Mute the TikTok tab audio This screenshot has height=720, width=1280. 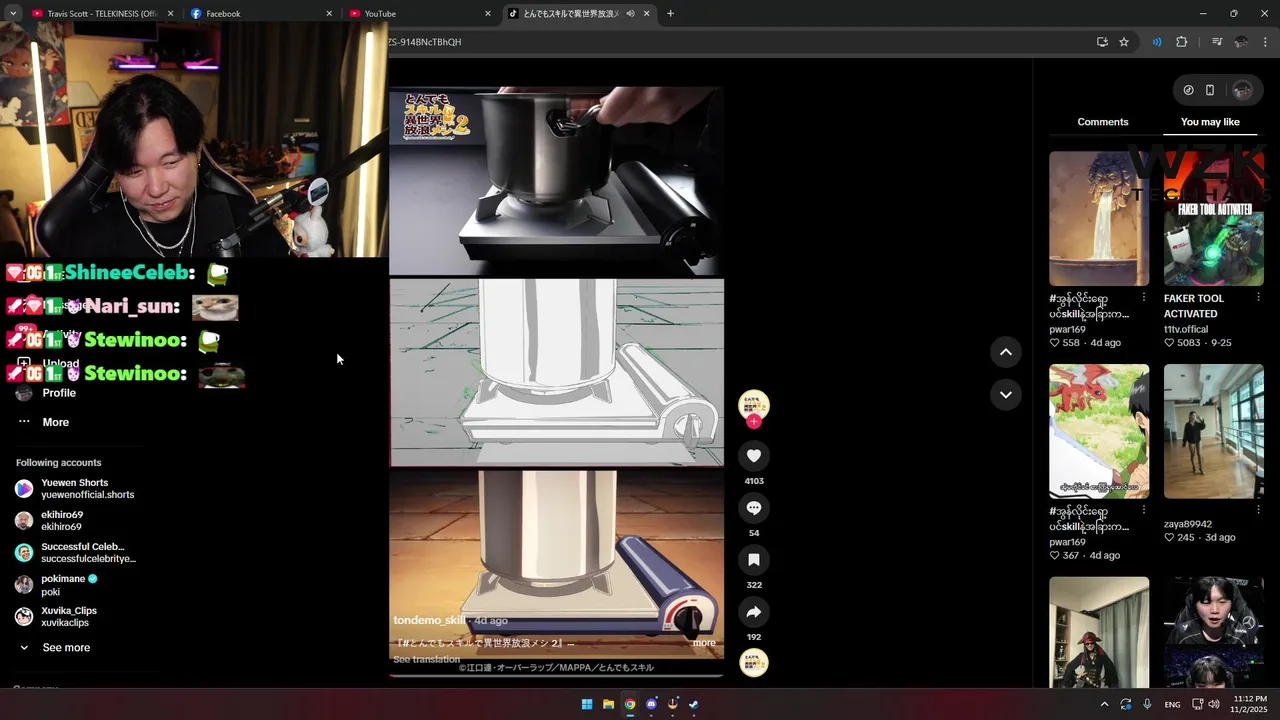(630, 13)
